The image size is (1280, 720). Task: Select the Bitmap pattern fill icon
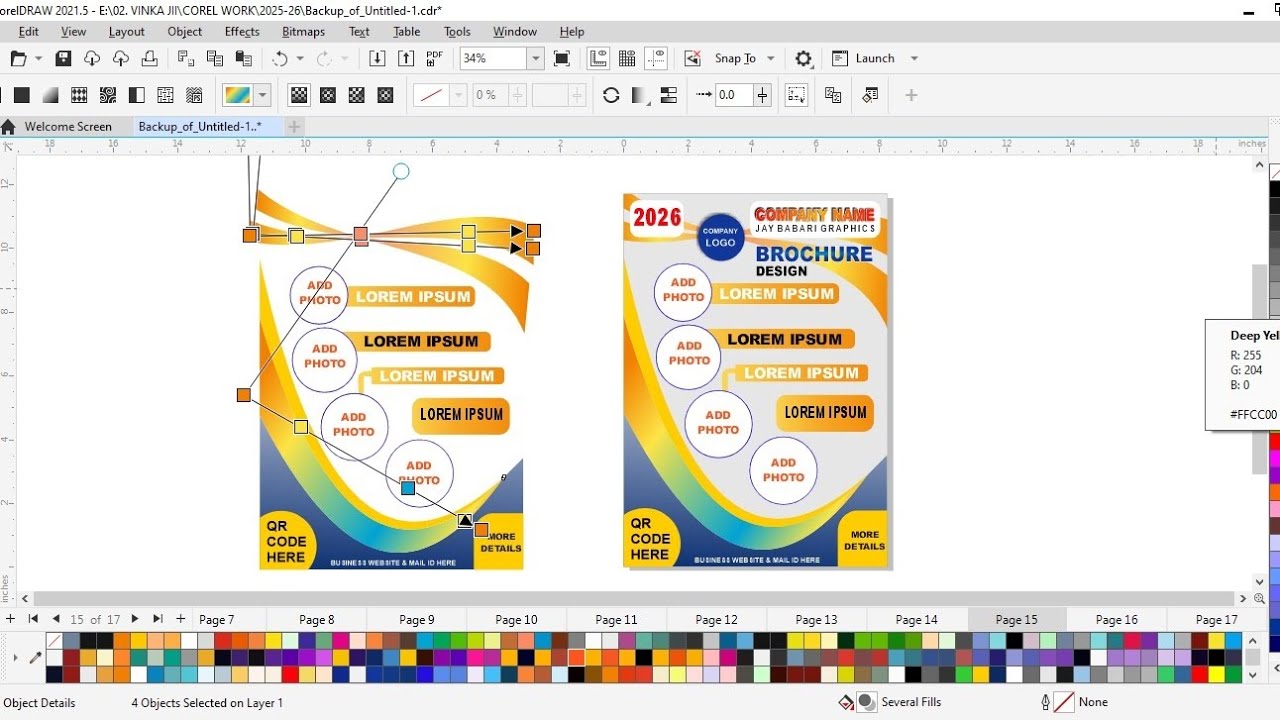pyautogui.click(x=108, y=95)
